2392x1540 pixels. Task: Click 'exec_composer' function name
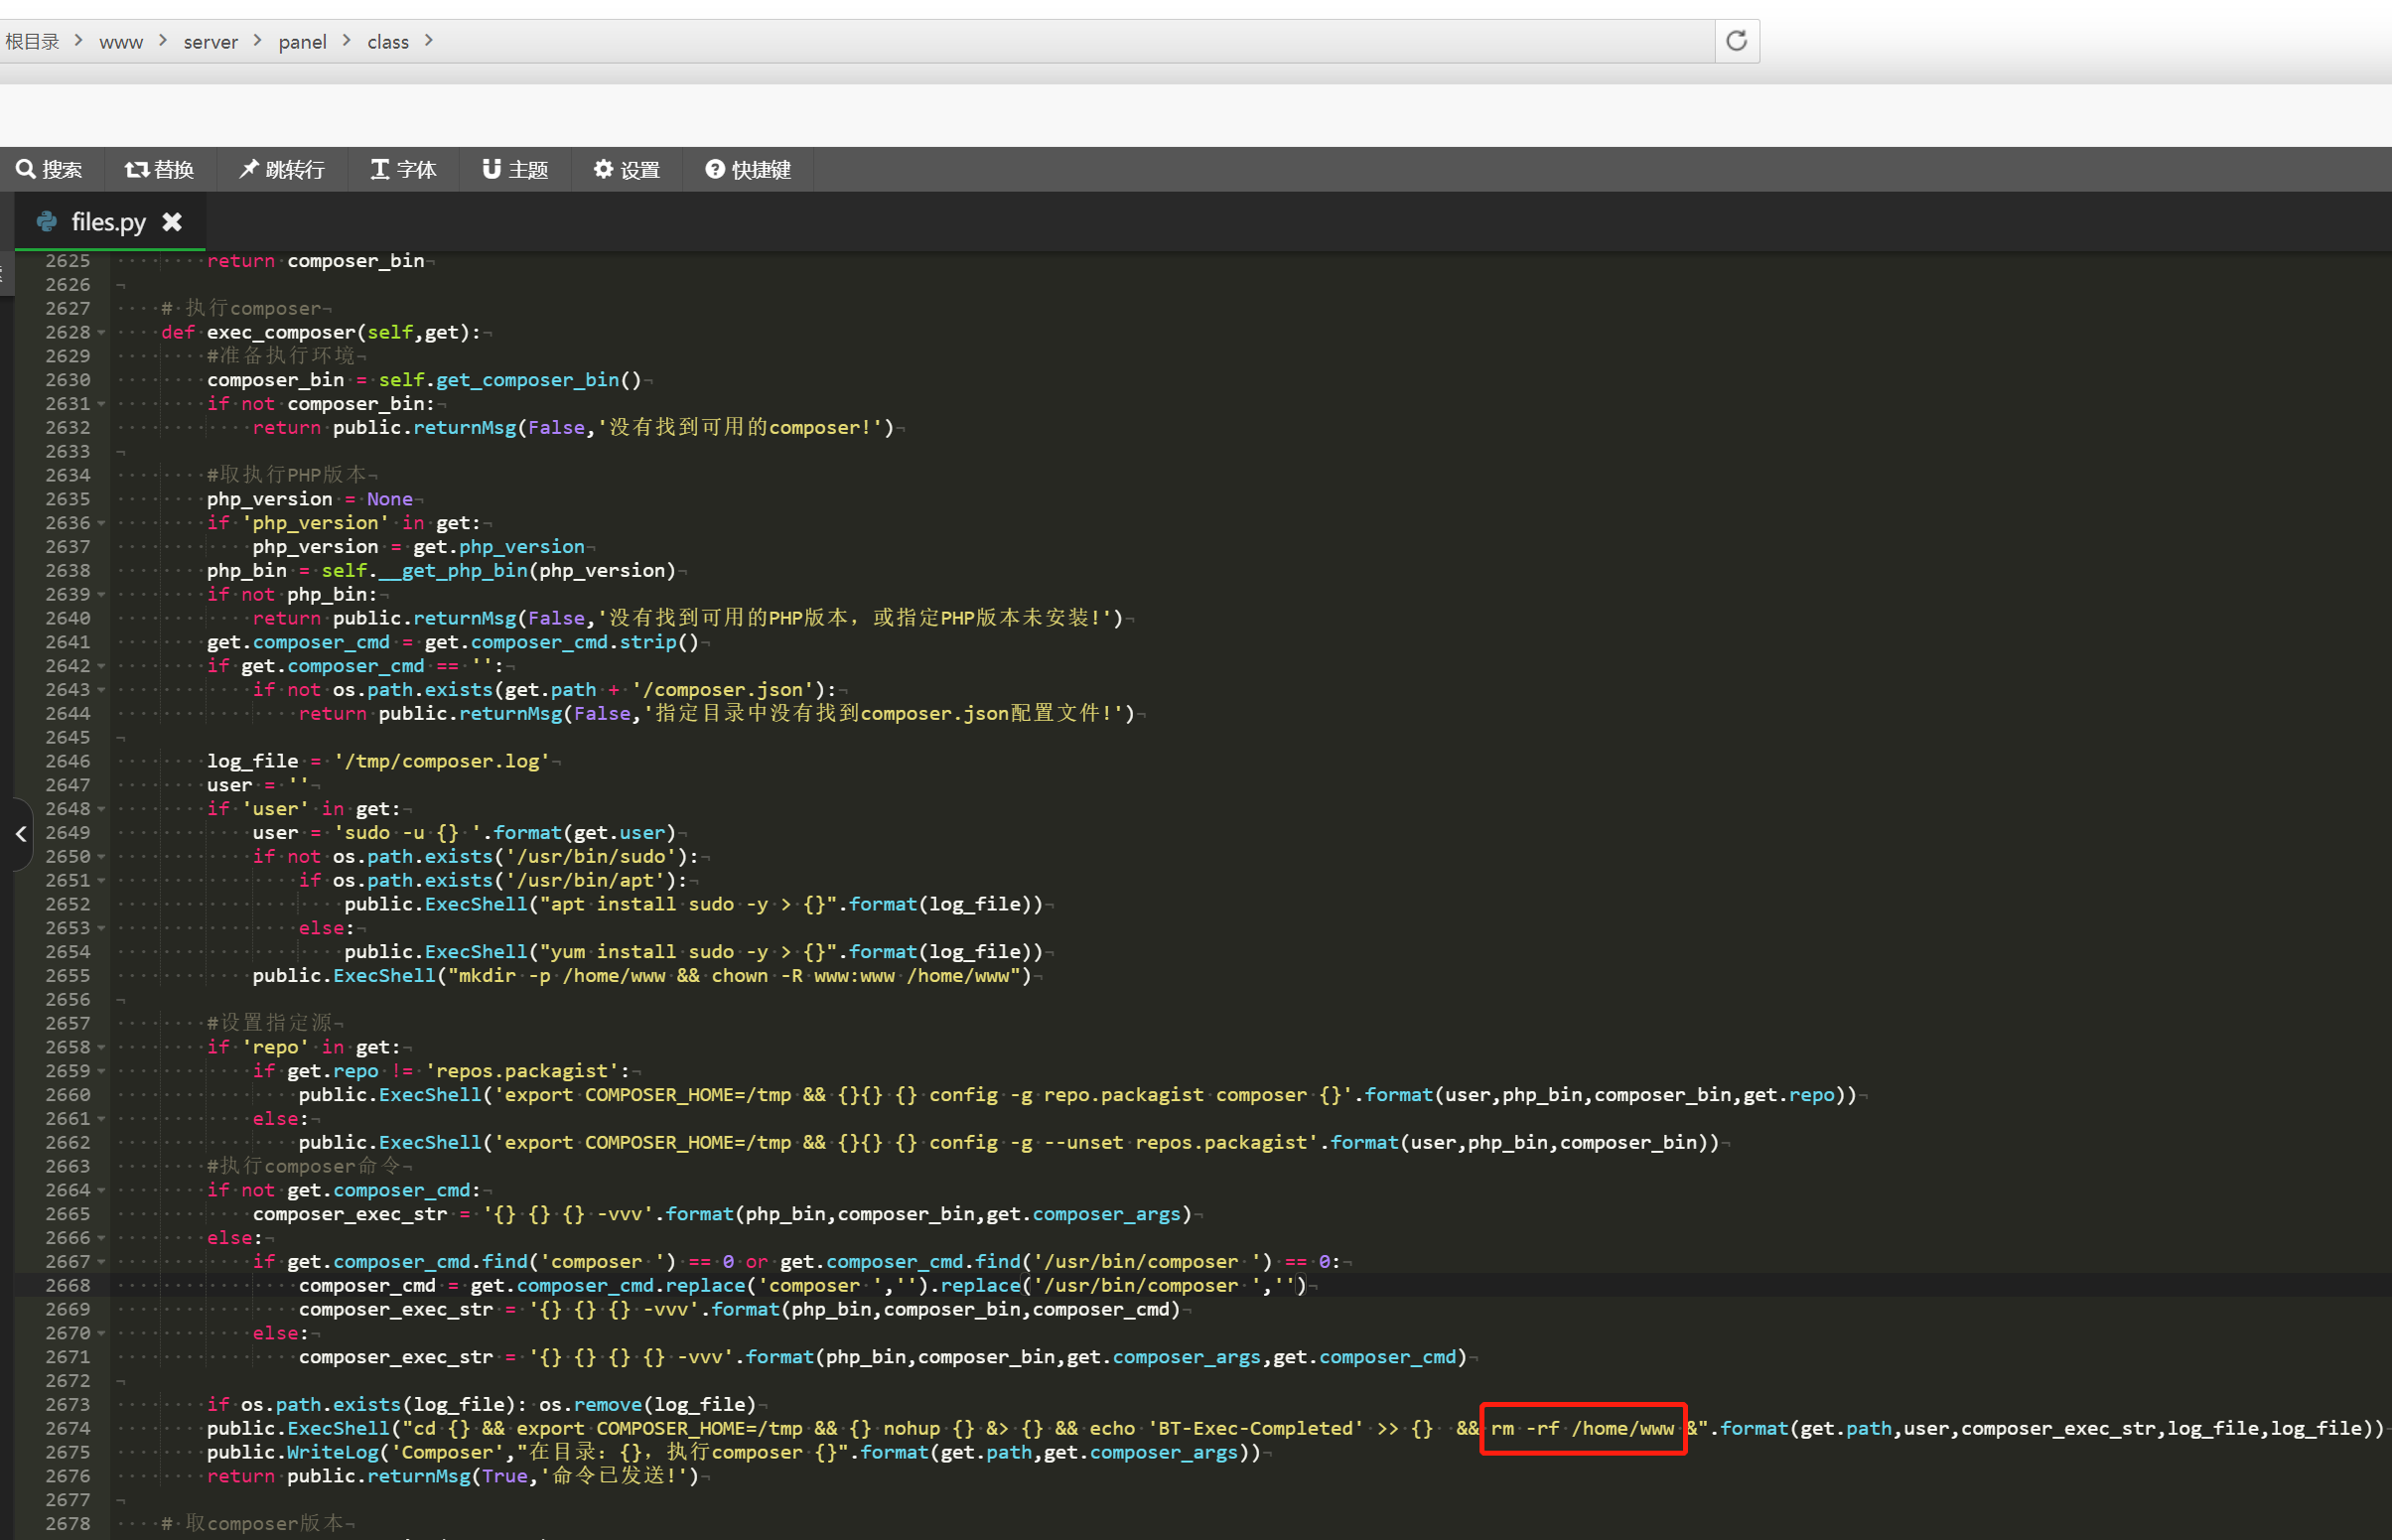pyautogui.click(x=281, y=332)
